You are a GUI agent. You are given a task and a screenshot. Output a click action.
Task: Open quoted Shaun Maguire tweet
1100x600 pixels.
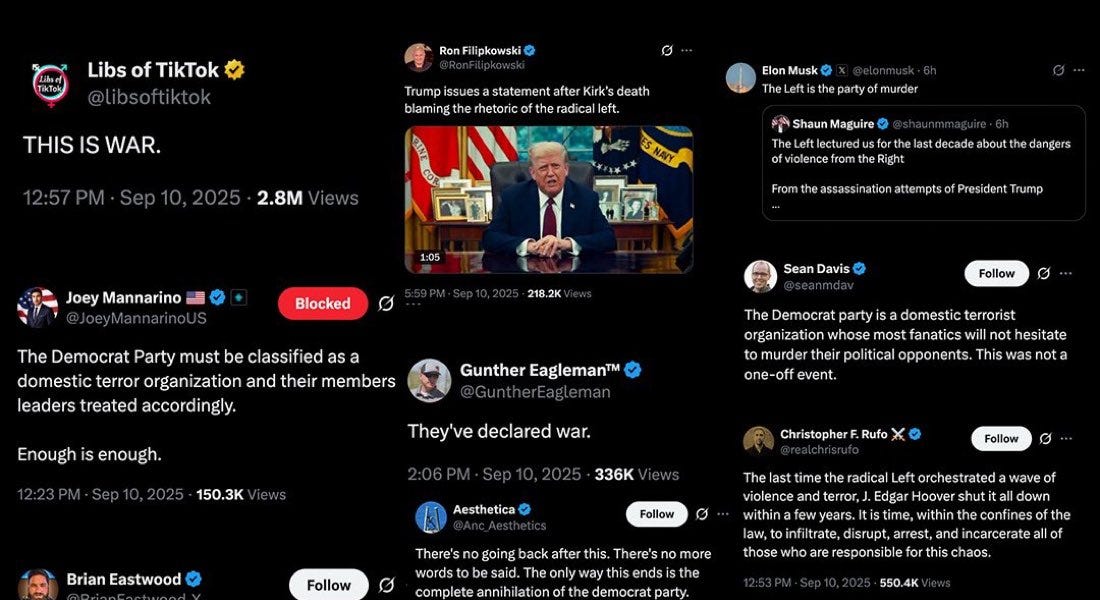(x=924, y=163)
